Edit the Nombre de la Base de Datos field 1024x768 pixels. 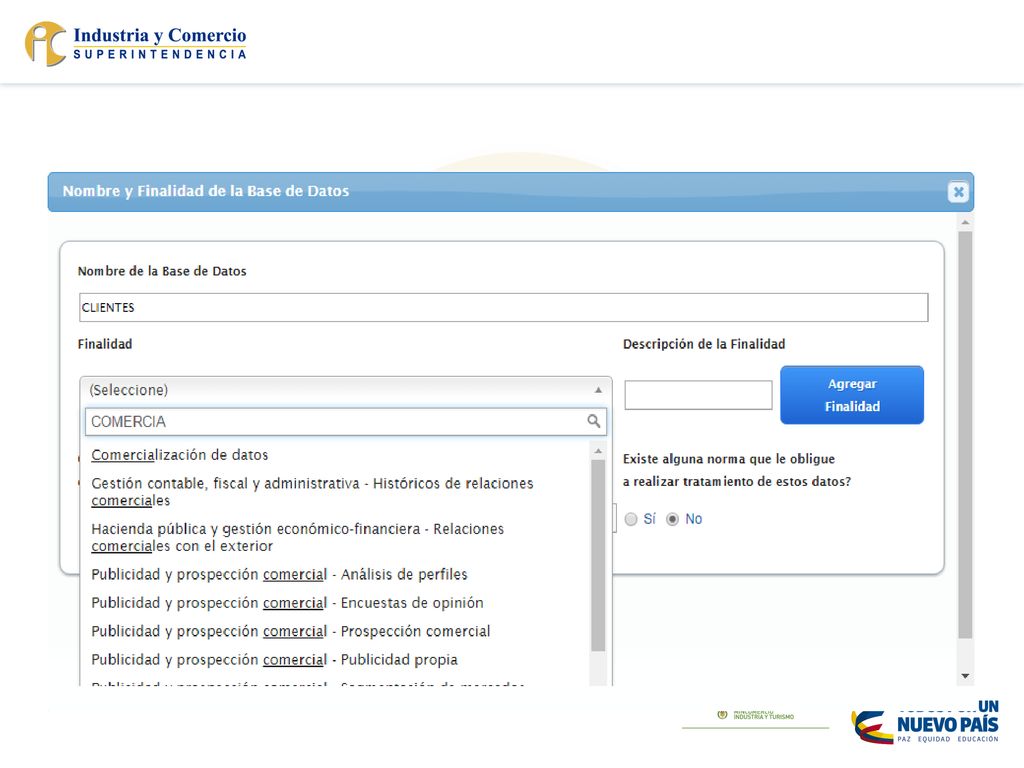pyautogui.click(x=504, y=307)
